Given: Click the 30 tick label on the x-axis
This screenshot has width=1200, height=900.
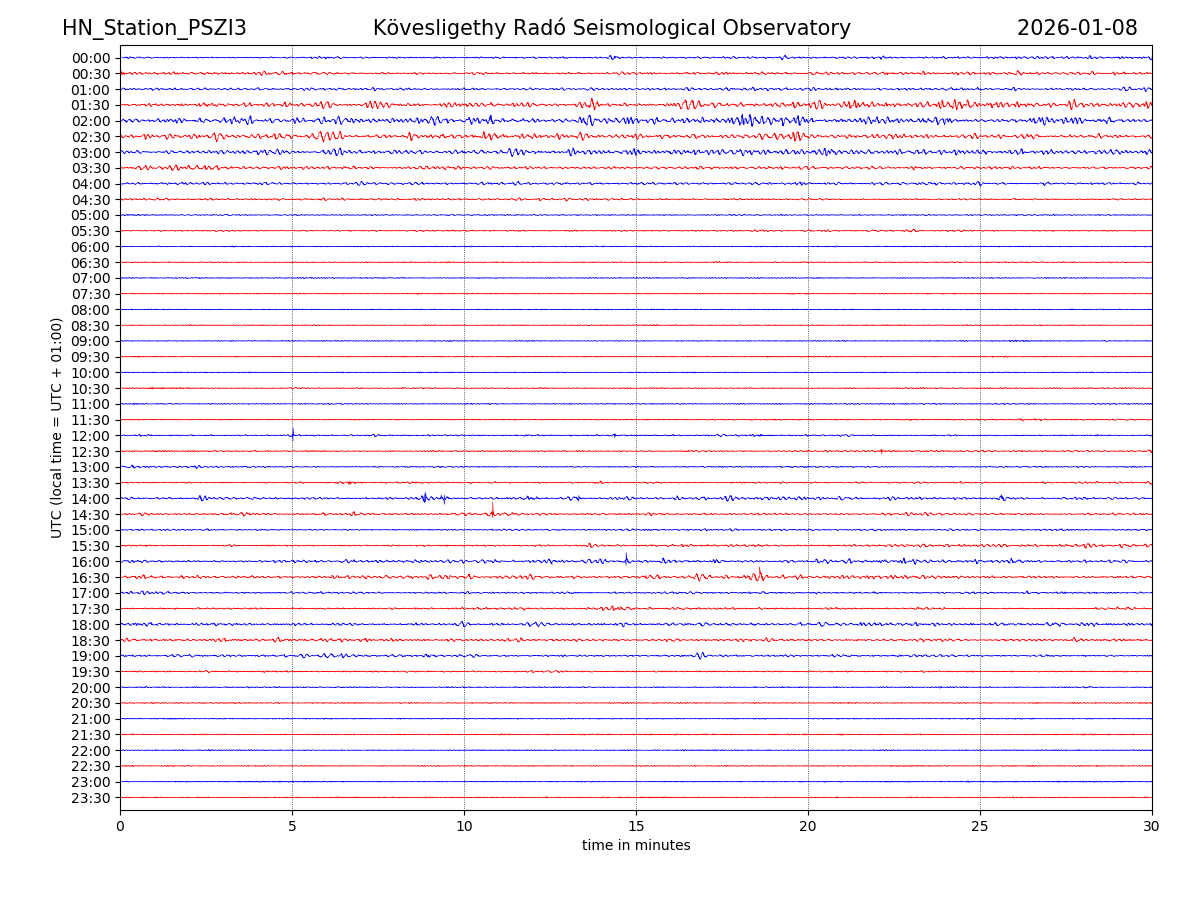Looking at the screenshot, I should pyautogui.click(x=1152, y=827).
